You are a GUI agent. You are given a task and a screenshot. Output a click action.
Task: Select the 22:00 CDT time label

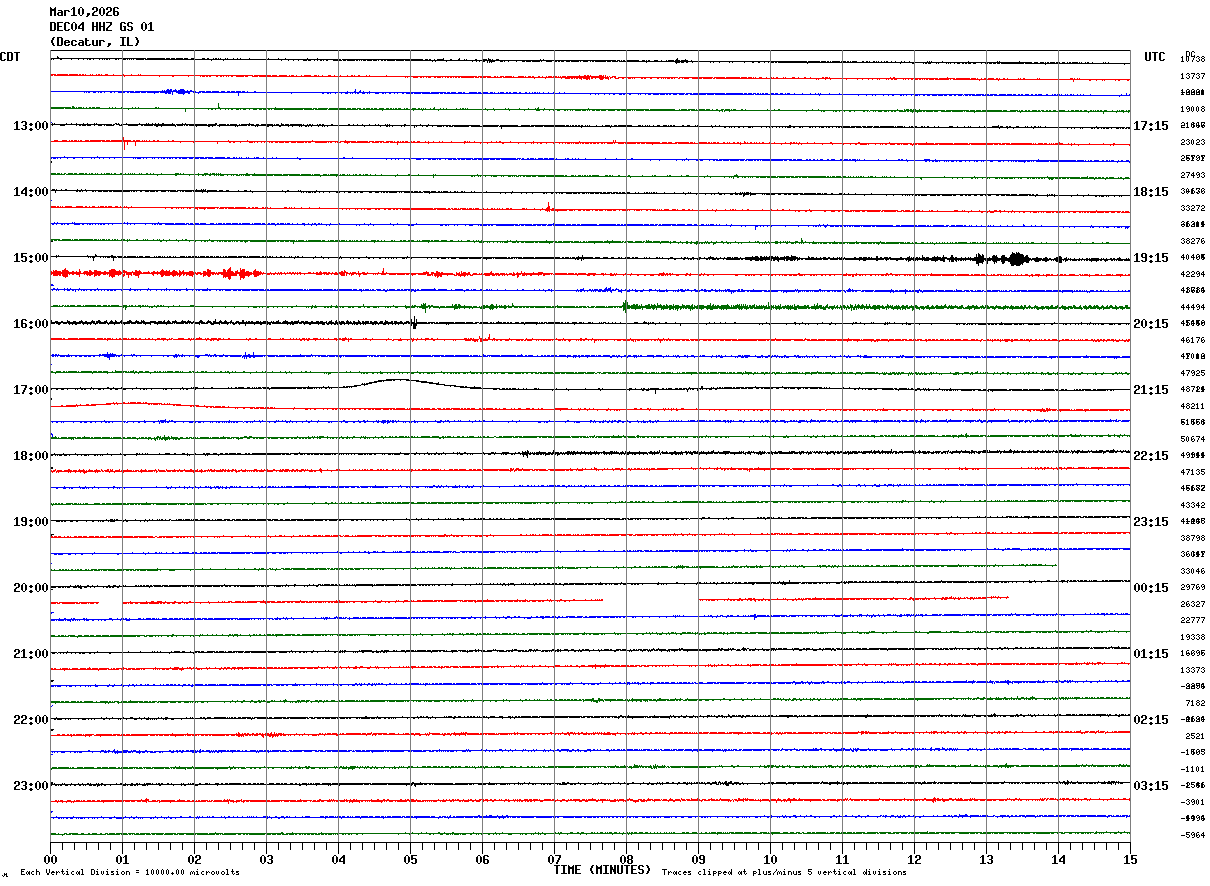30,720
